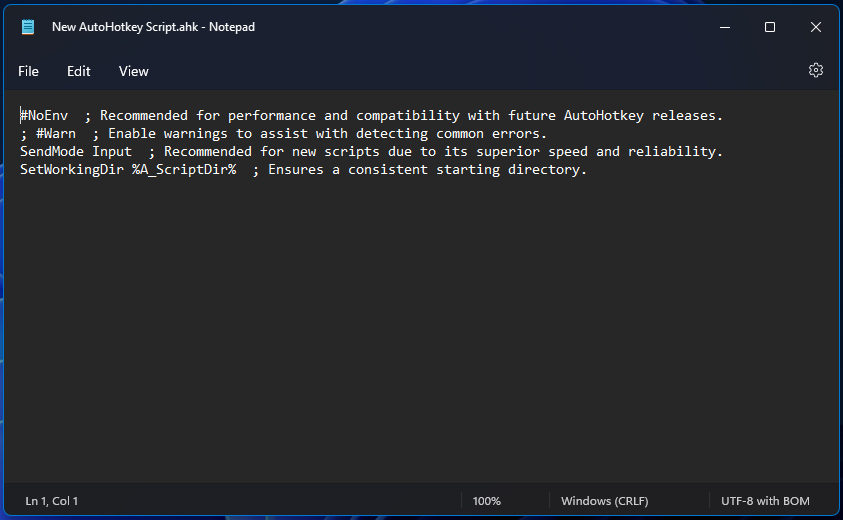Minimize the Notepad window
Viewport: 843px width, 520px height.
(x=724, y=27)
